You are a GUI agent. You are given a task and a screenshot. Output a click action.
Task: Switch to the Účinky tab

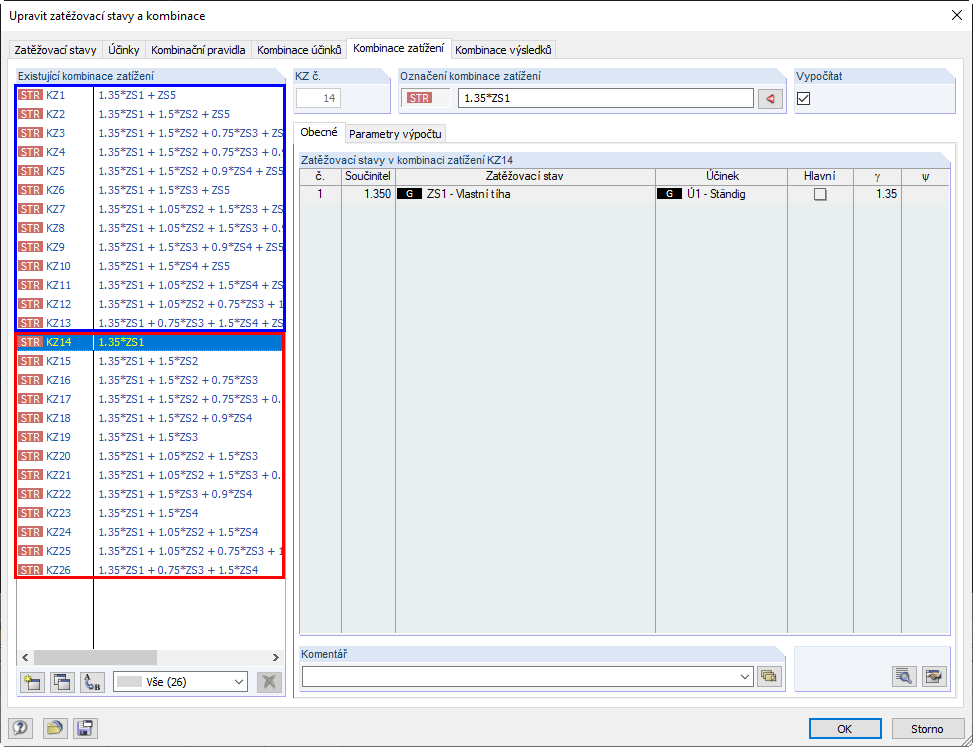point(124,50)
